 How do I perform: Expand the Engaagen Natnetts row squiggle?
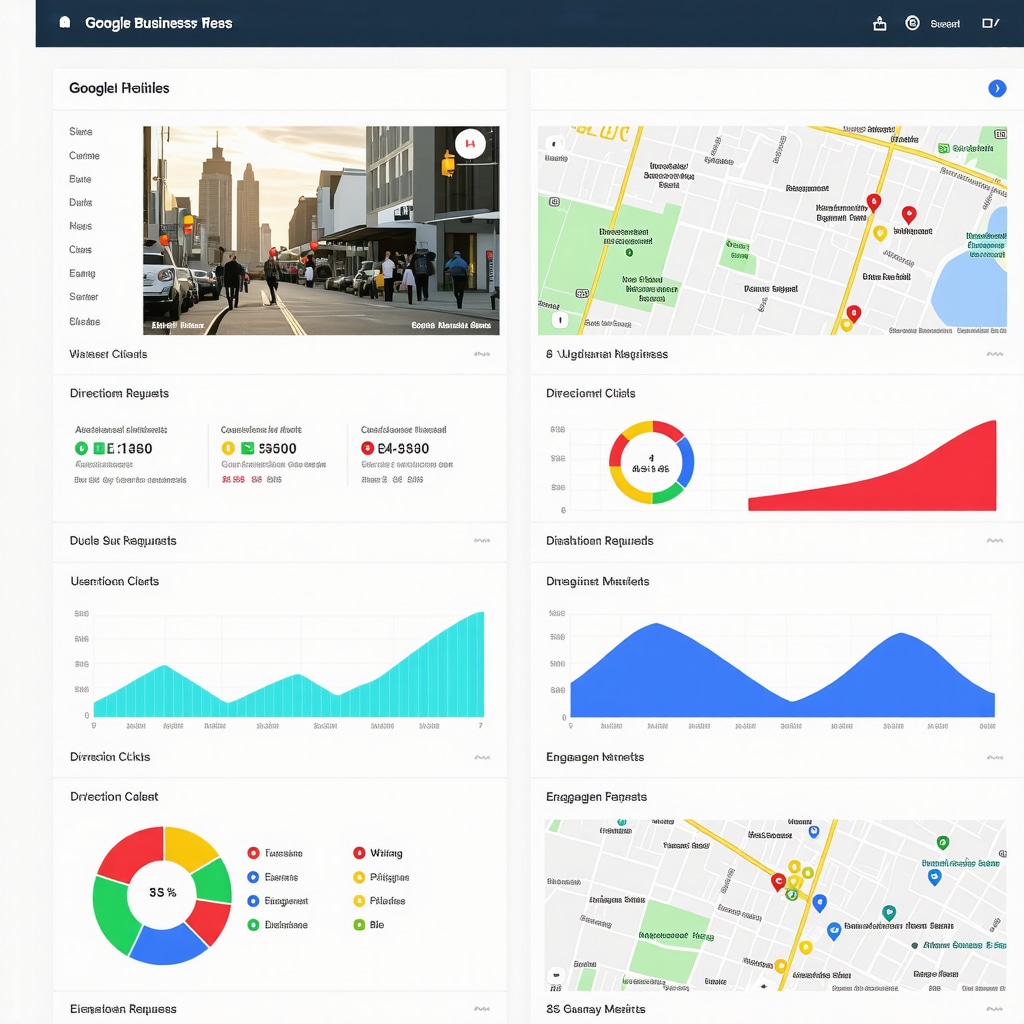point(995,758)
